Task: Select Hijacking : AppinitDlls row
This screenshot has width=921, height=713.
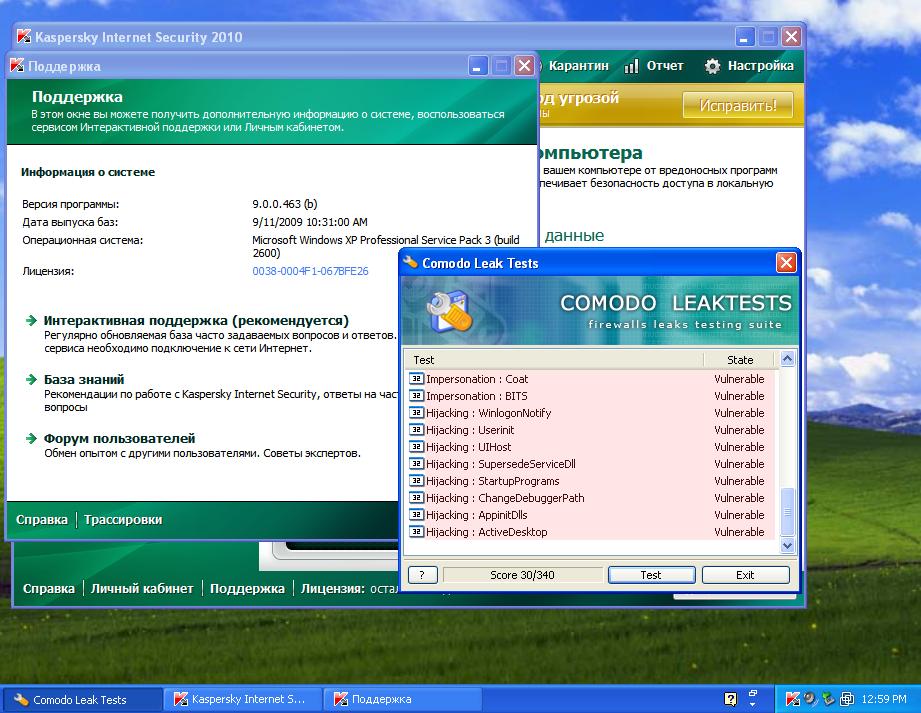Action: coord(591,516)
